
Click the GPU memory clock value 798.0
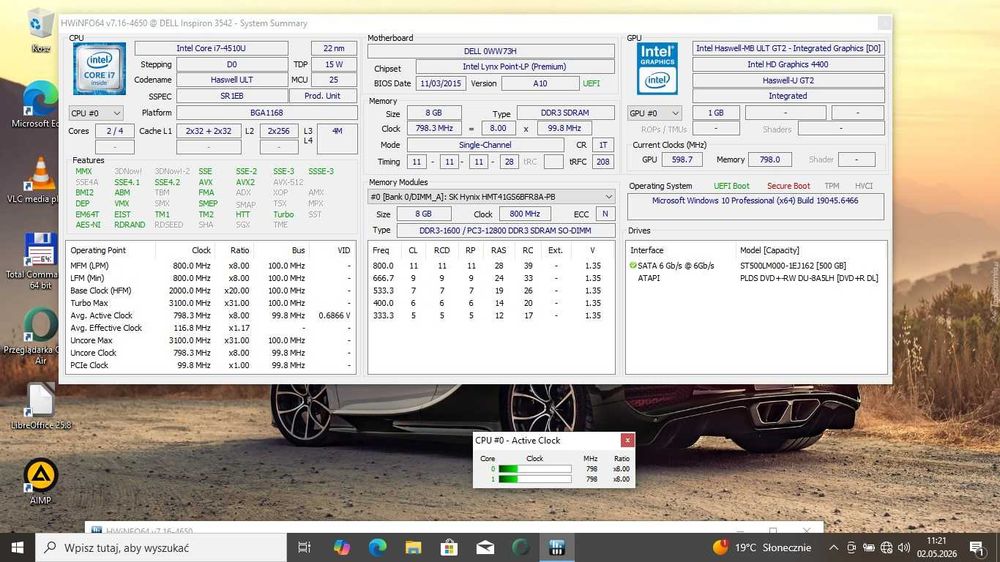coord(770,159)
